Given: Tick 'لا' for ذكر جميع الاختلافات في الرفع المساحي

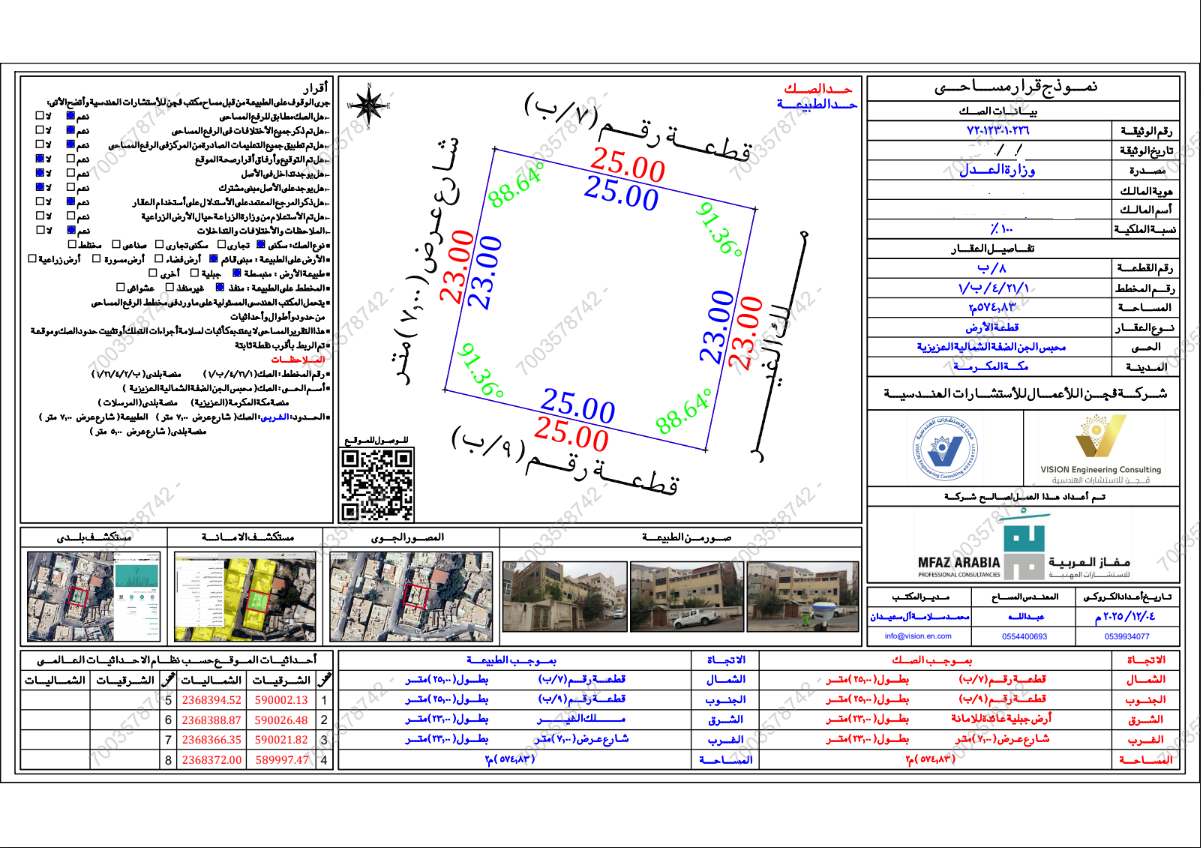Looking at the screenshot, I should [x=40, y=130].
